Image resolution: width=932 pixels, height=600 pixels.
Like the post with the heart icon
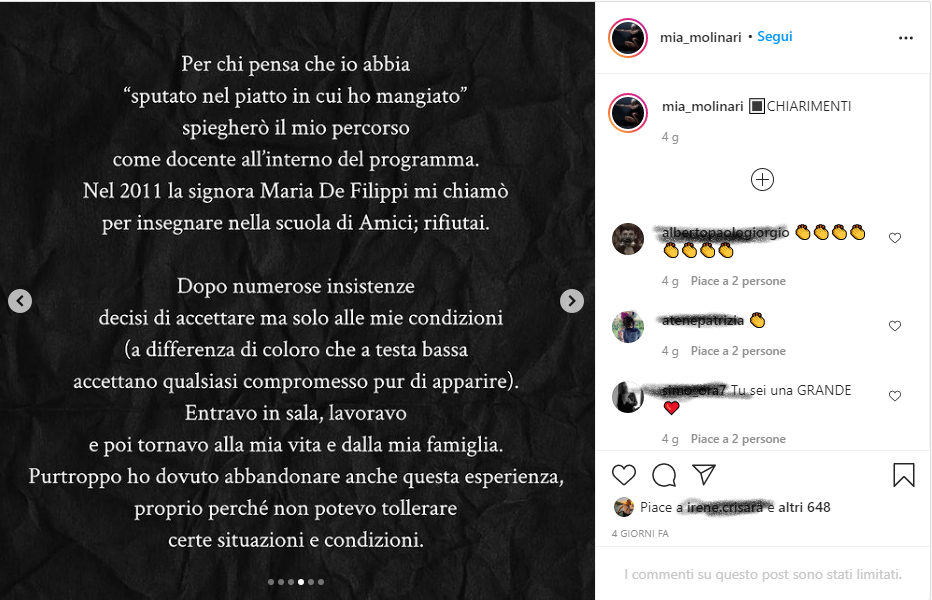tap(624, 475)
